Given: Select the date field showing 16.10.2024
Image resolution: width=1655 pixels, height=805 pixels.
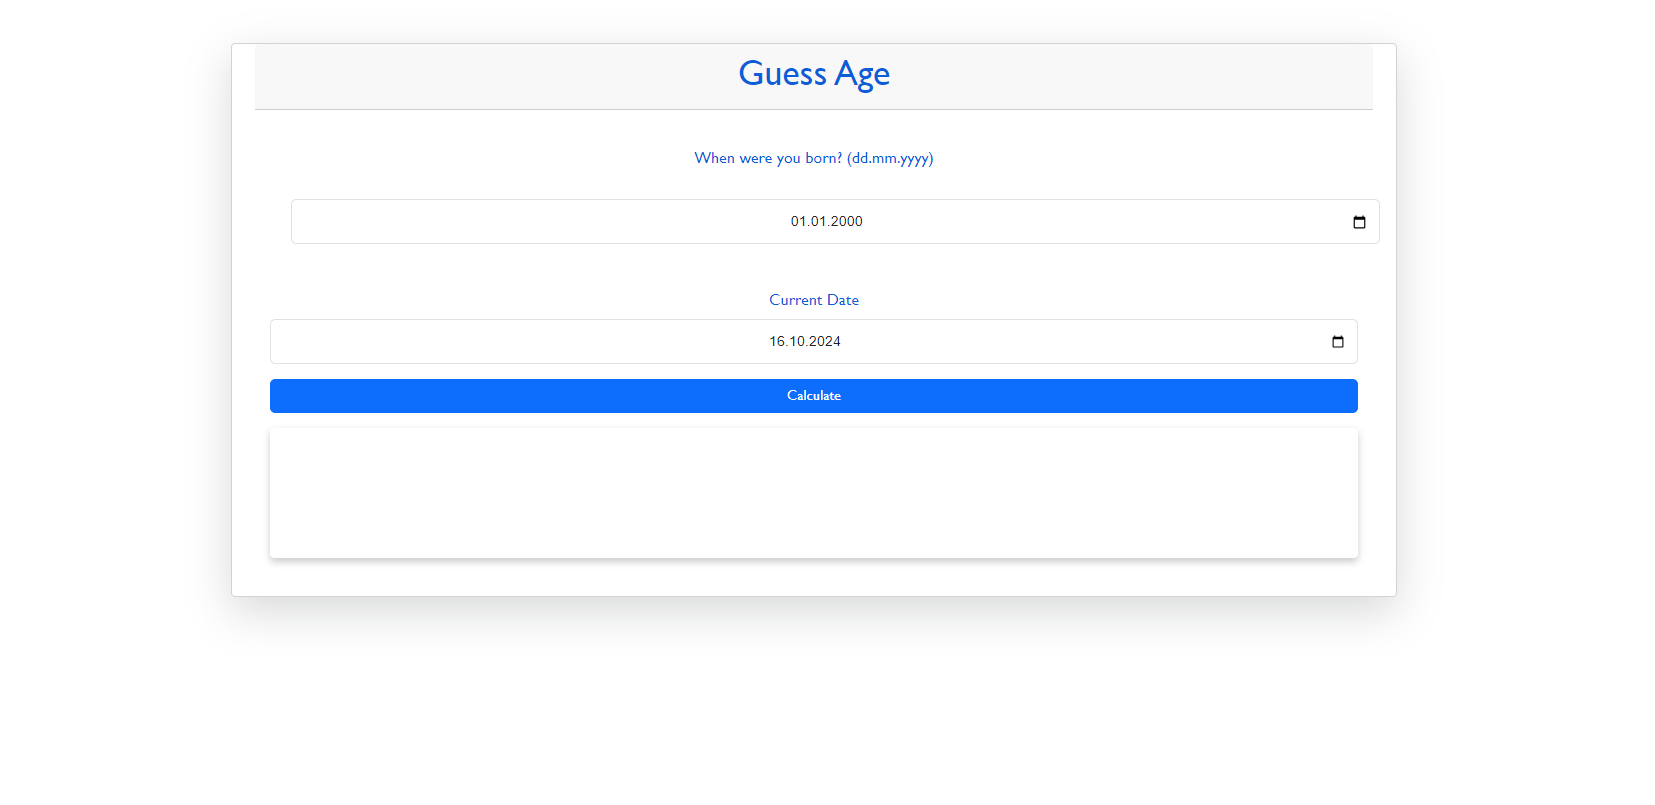Looking at the screenshot, I should (804, 341).
